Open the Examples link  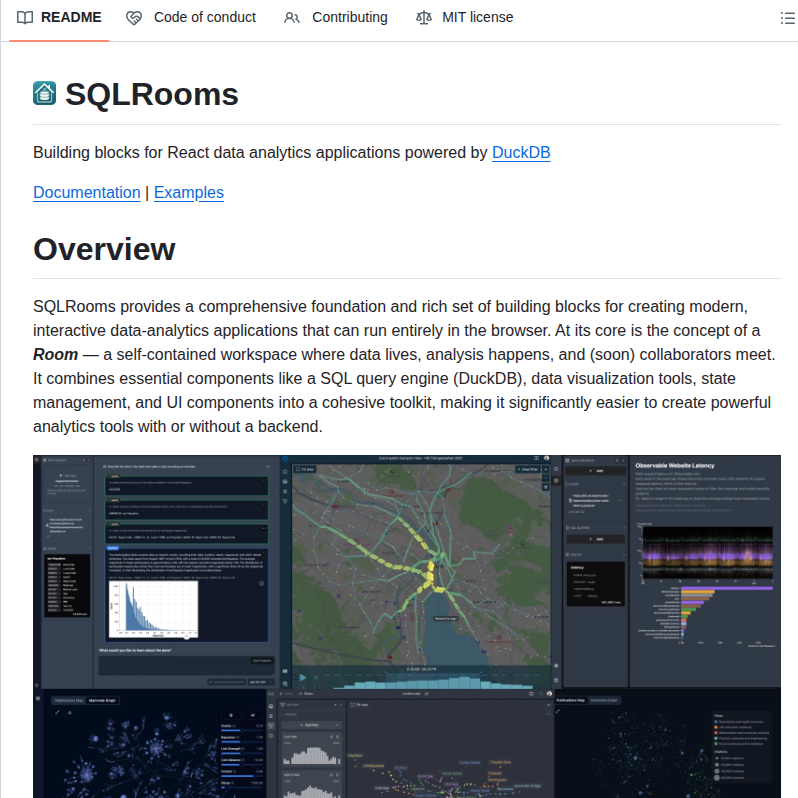[x=189, y=193]
